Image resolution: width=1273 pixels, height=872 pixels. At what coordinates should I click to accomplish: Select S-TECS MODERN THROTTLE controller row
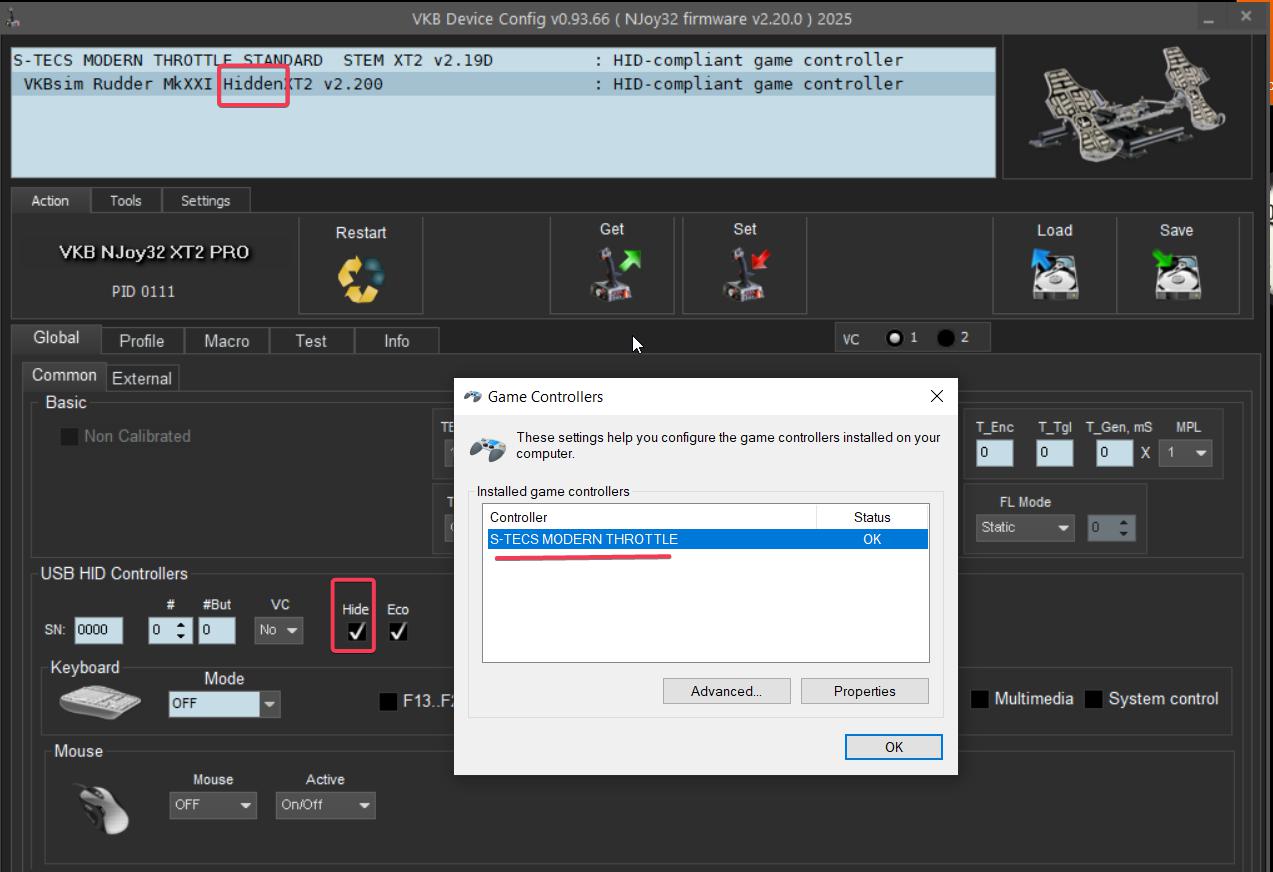click(x=708, y=539)
